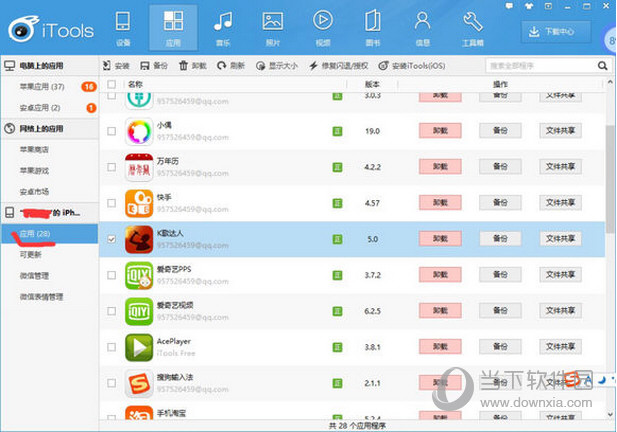Open the 工具箱 (Toolbox) section
617x432 pixels.
pos(473,28)
